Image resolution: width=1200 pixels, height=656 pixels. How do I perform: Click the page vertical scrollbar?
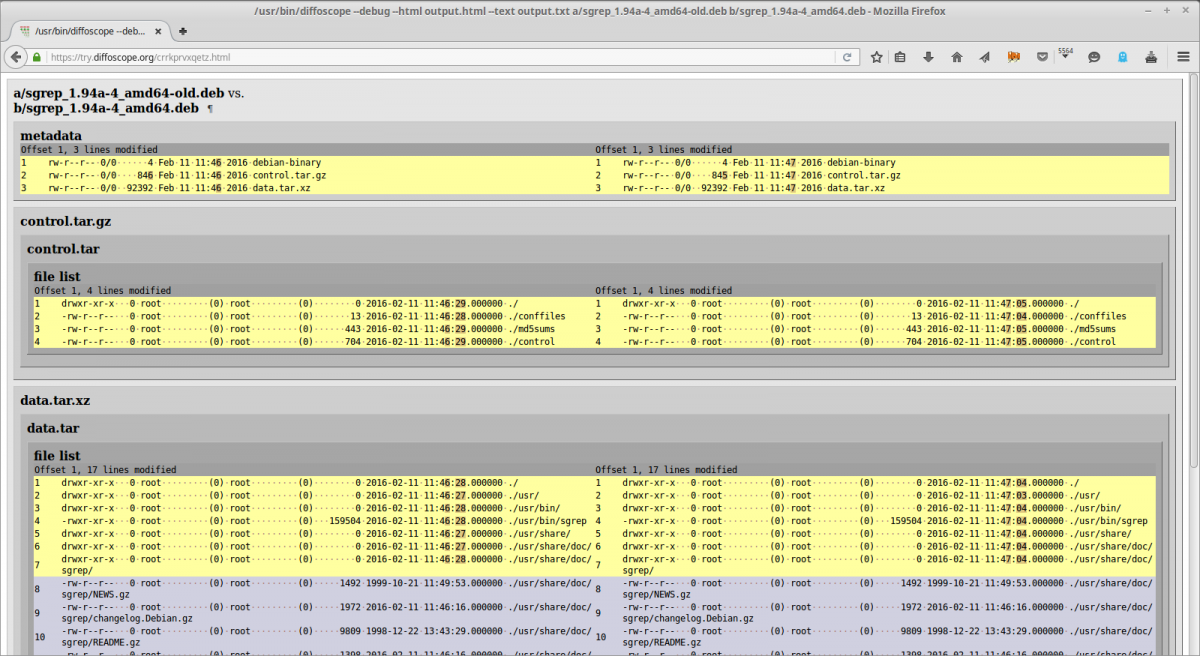point(1192,300)
